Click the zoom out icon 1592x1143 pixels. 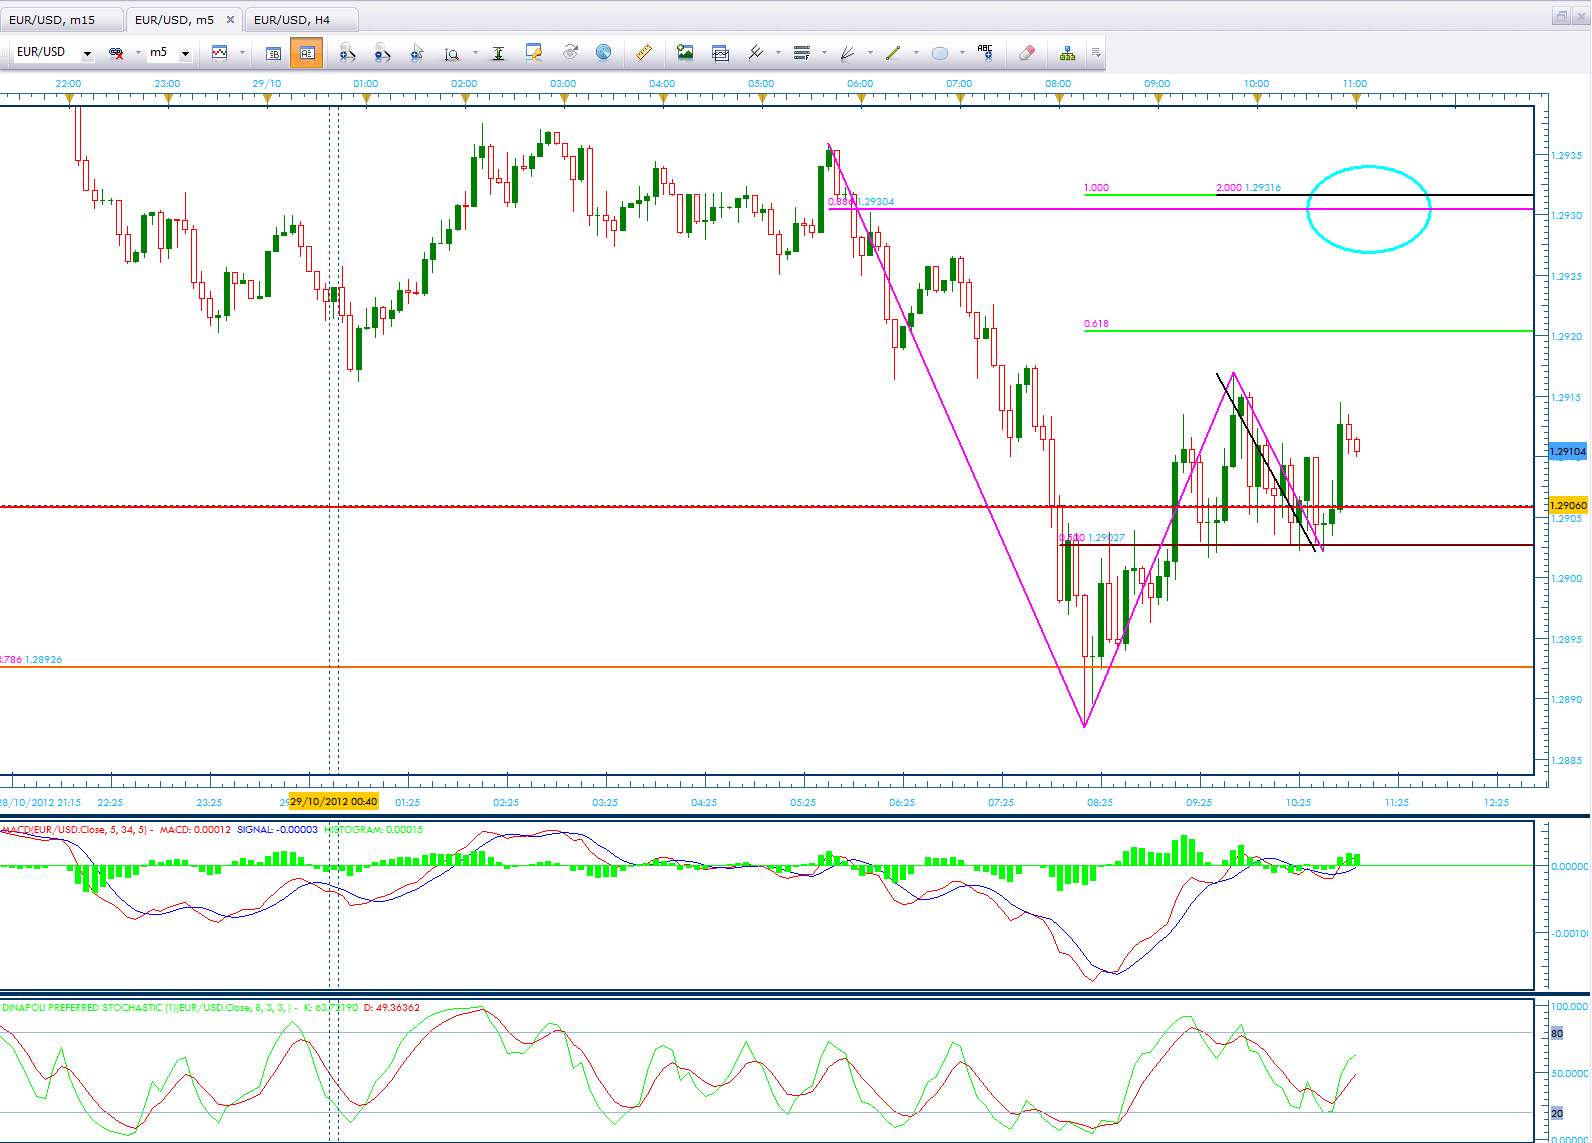(381, 53)
